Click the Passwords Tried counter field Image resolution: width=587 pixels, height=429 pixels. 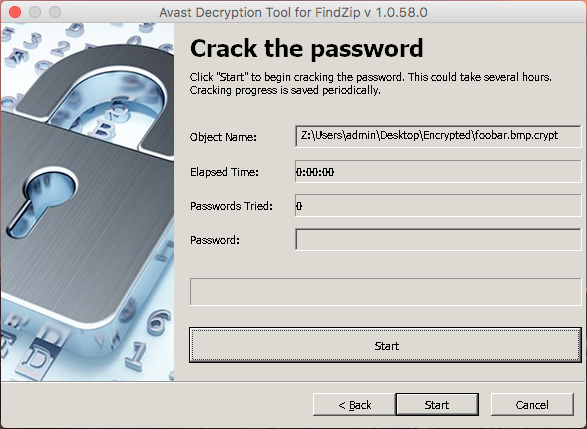click(438, 205)
